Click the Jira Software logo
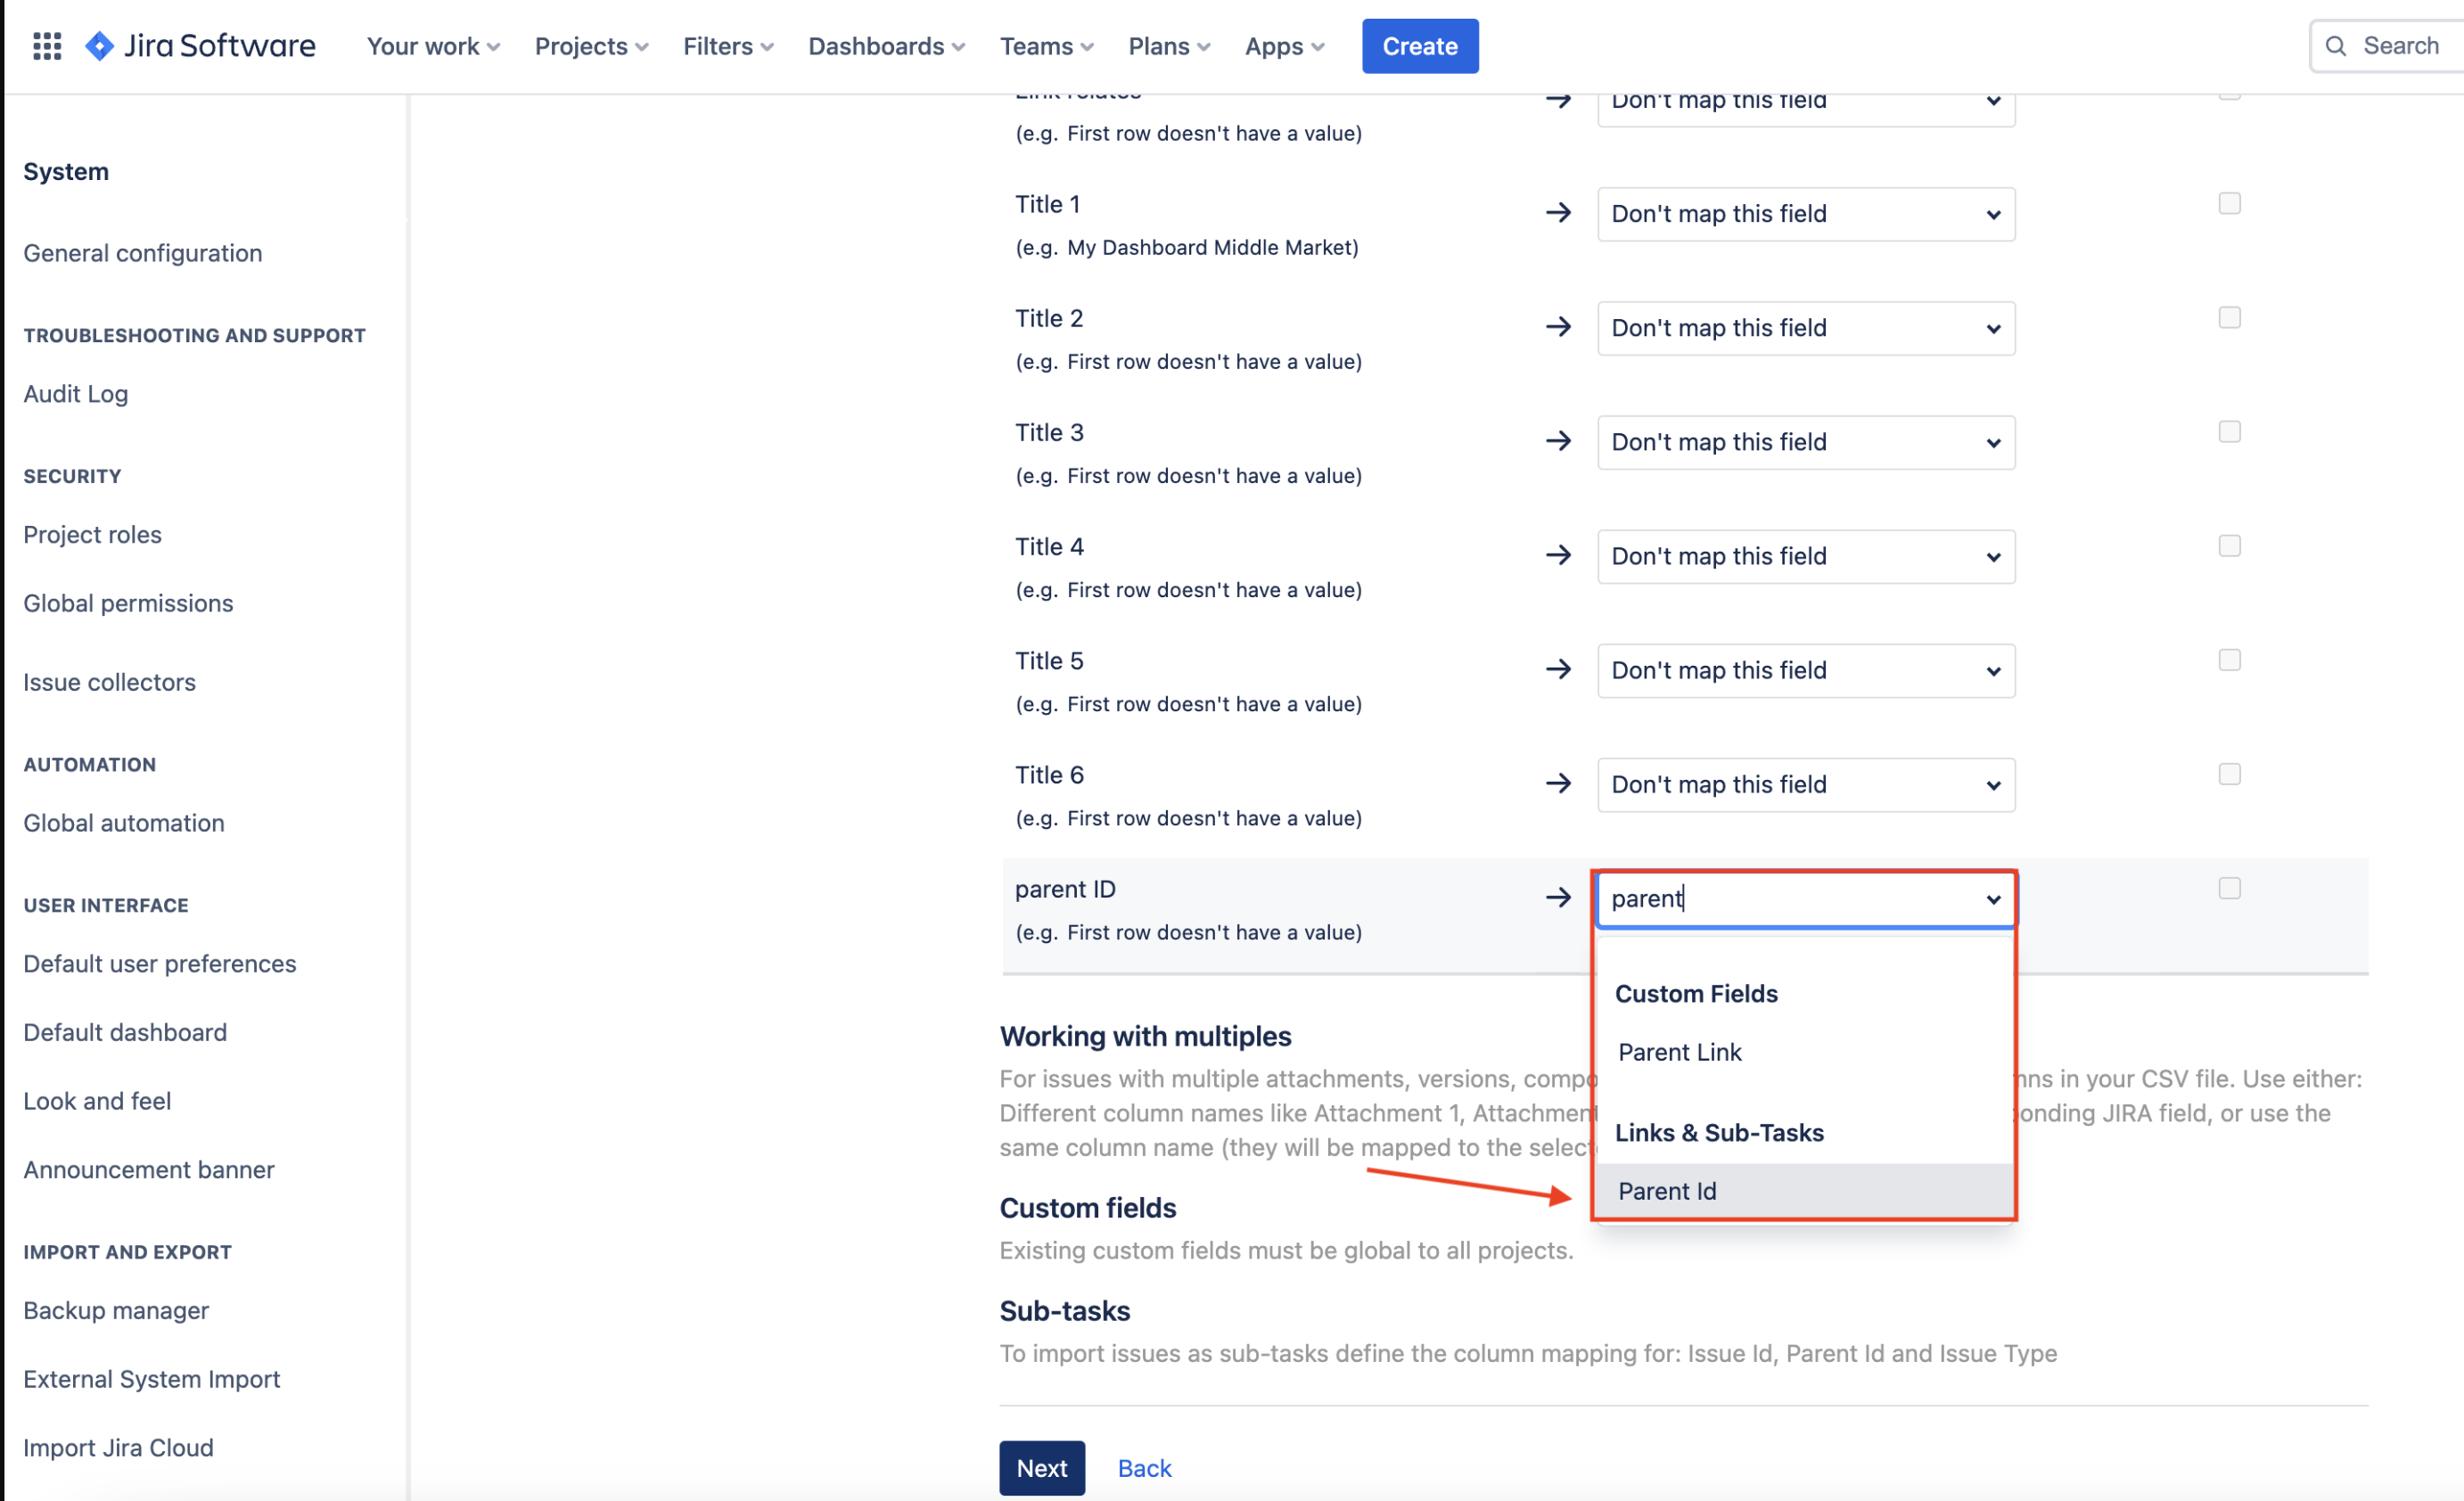Viewport: 2464px width, 1501px height. click(x=200, y=46)
